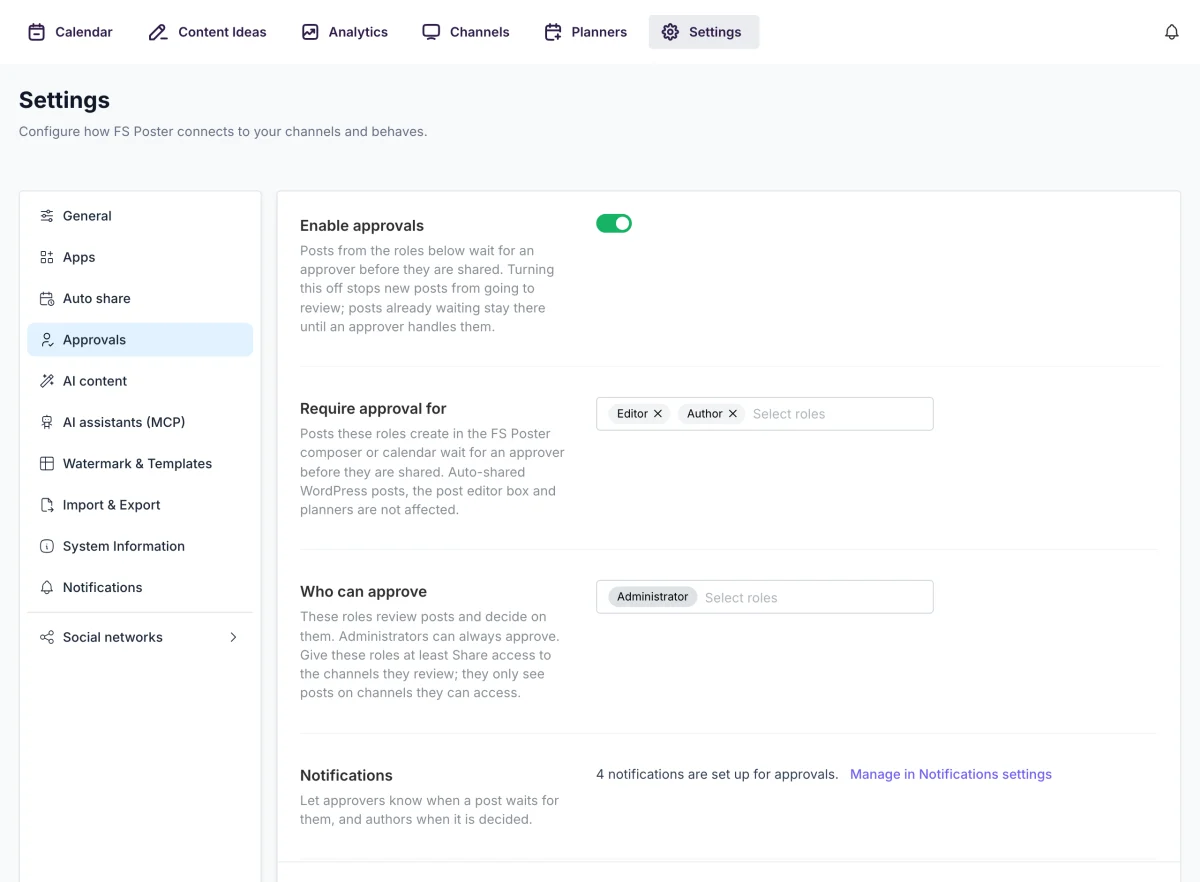Click the Approvals person icon in the sidebar
The height and width of the screenshot is (882, 1200).
click(x=47, y=340)
